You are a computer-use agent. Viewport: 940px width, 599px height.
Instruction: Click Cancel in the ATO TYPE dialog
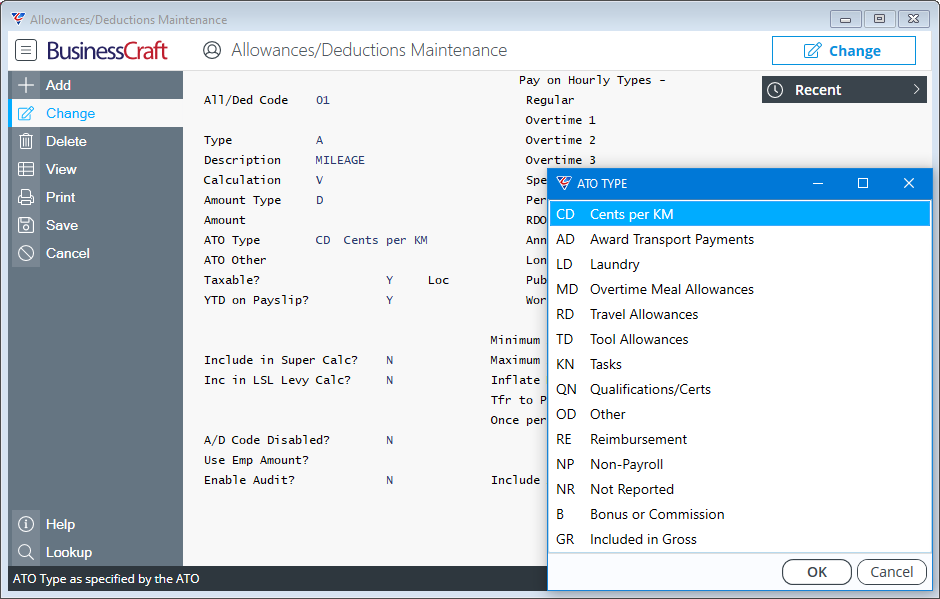point(891,572)
